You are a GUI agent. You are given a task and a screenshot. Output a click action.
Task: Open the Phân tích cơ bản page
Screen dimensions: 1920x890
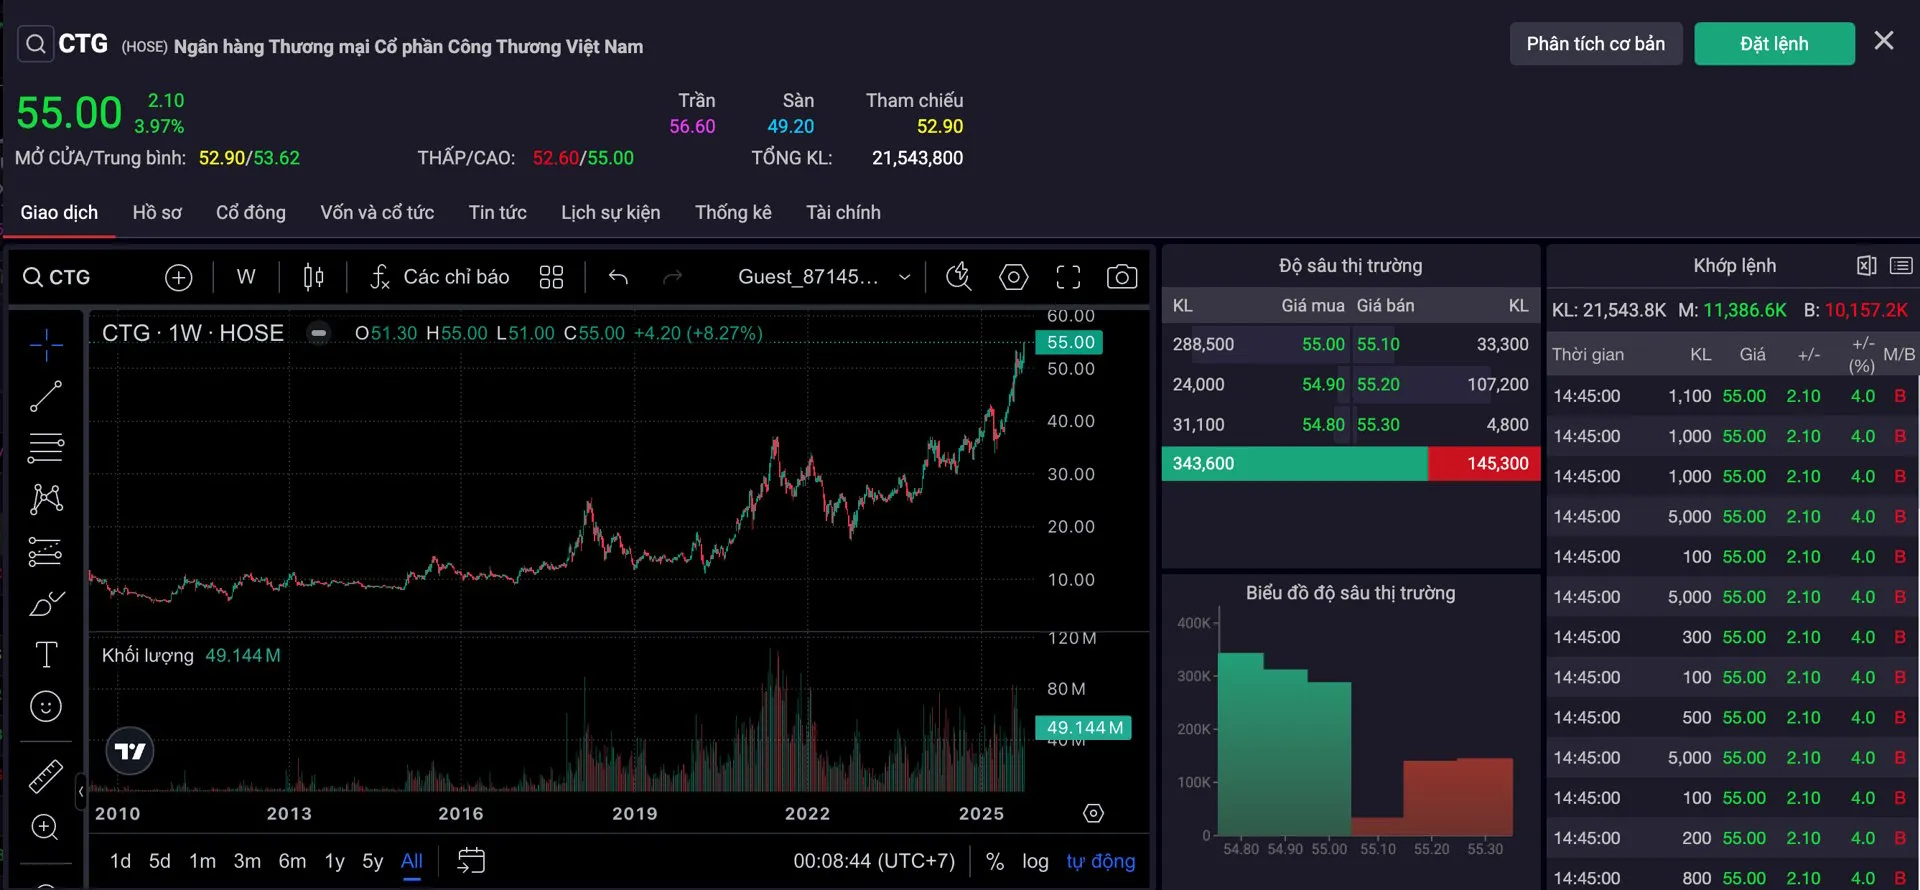pyautogui.click(x=1596, y=44)
